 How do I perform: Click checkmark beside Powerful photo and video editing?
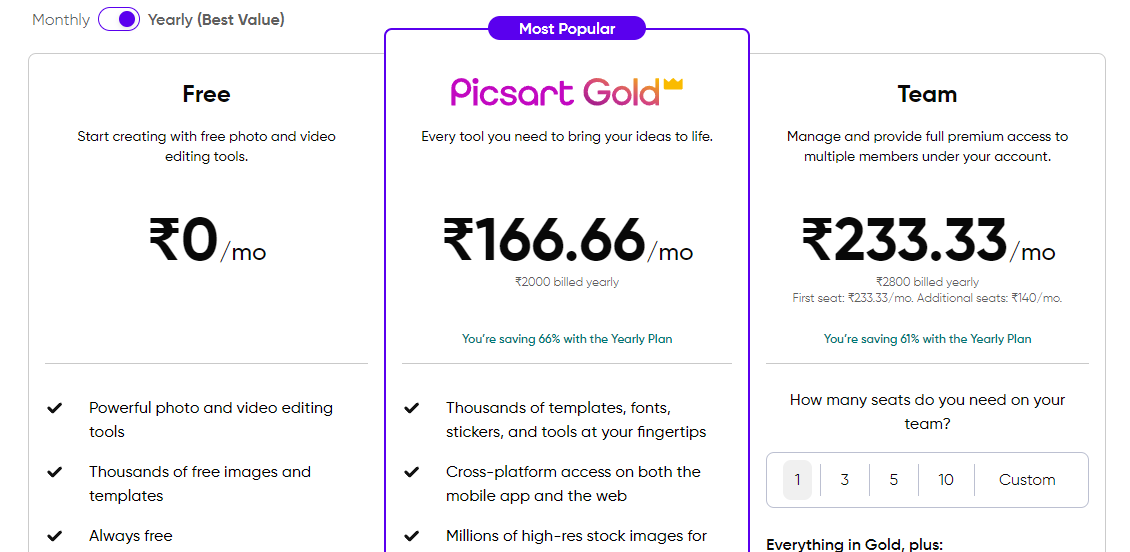[x=54, y=408]
